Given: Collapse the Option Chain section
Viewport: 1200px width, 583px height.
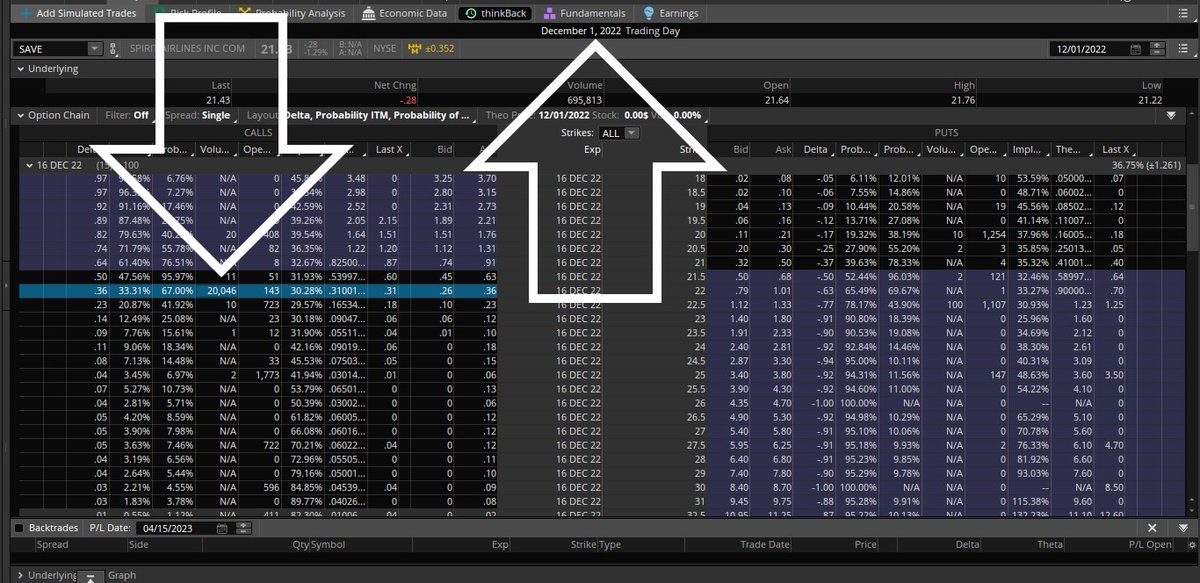Looking at the screenshot, I should pyautogui.click(x=19, y=115).
